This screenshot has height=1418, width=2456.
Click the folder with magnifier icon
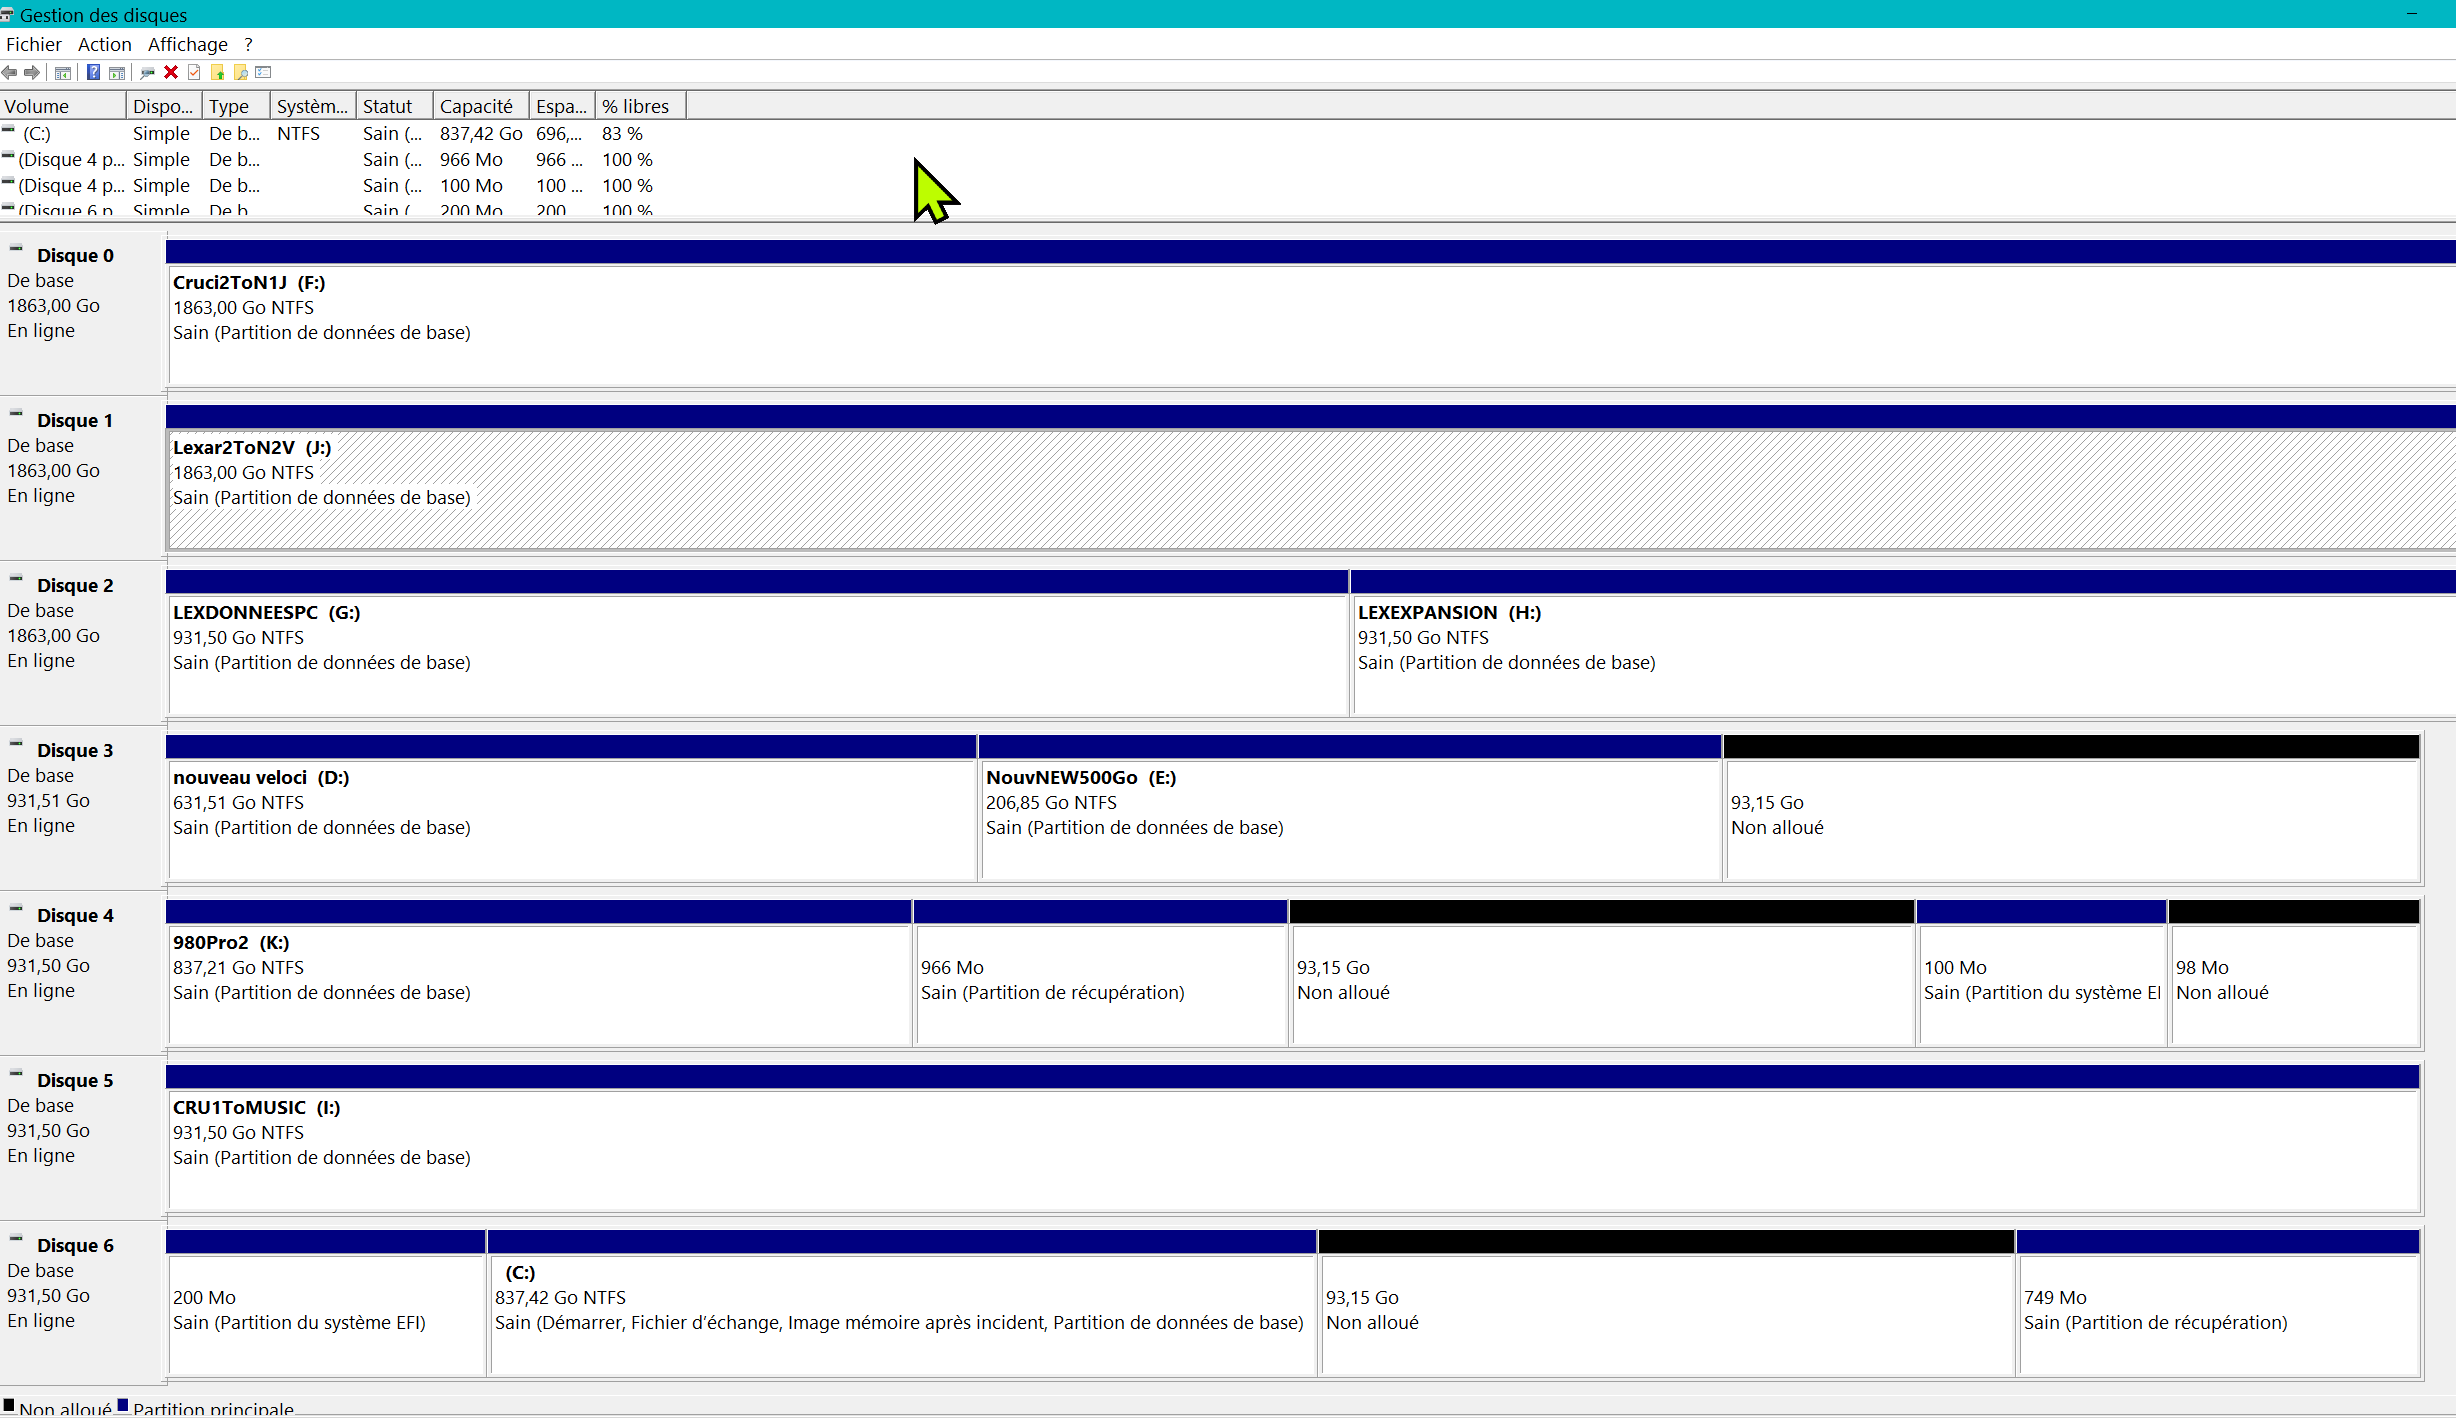[x=240, y=72]
